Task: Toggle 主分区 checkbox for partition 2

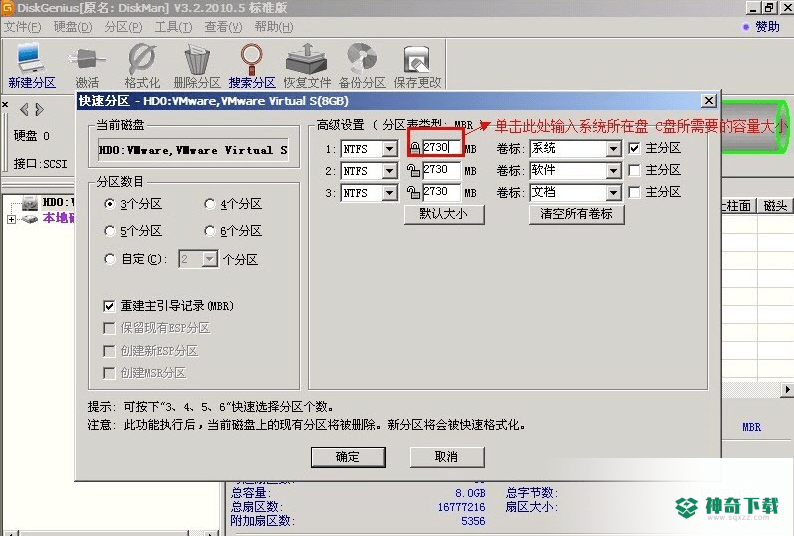Action: 634,170
